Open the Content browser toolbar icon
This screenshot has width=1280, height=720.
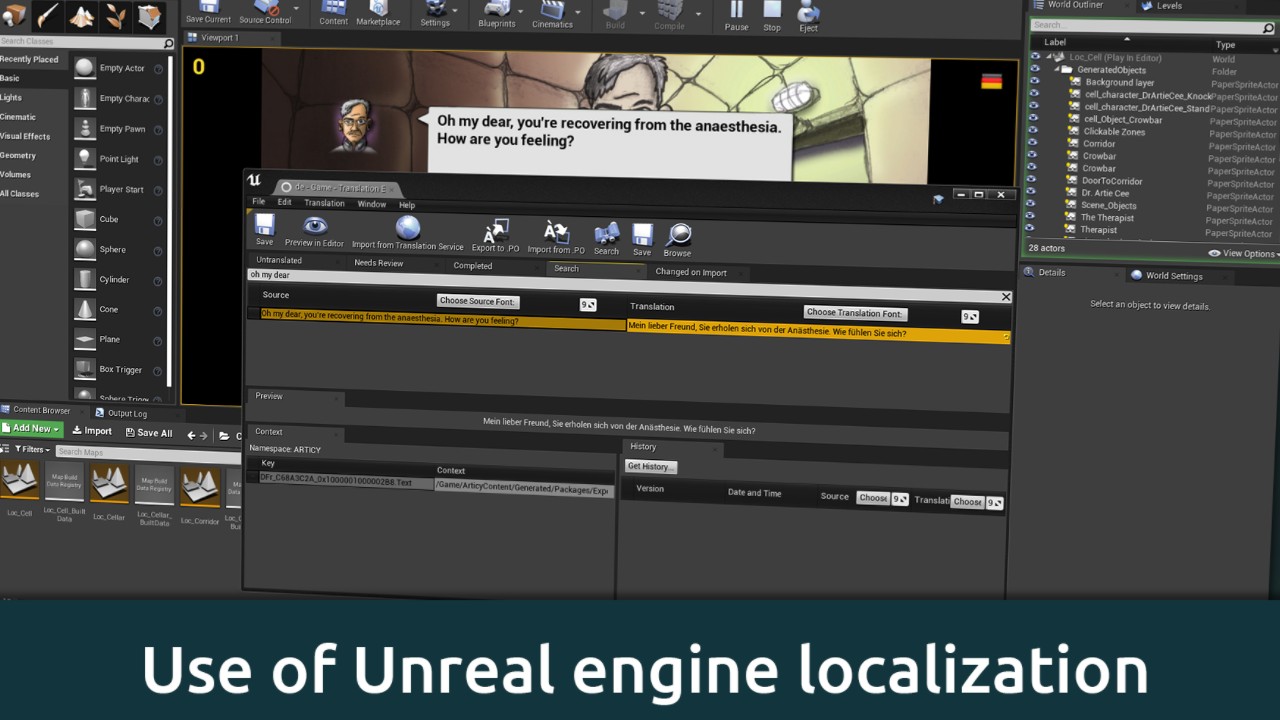[x=333, y=7]
